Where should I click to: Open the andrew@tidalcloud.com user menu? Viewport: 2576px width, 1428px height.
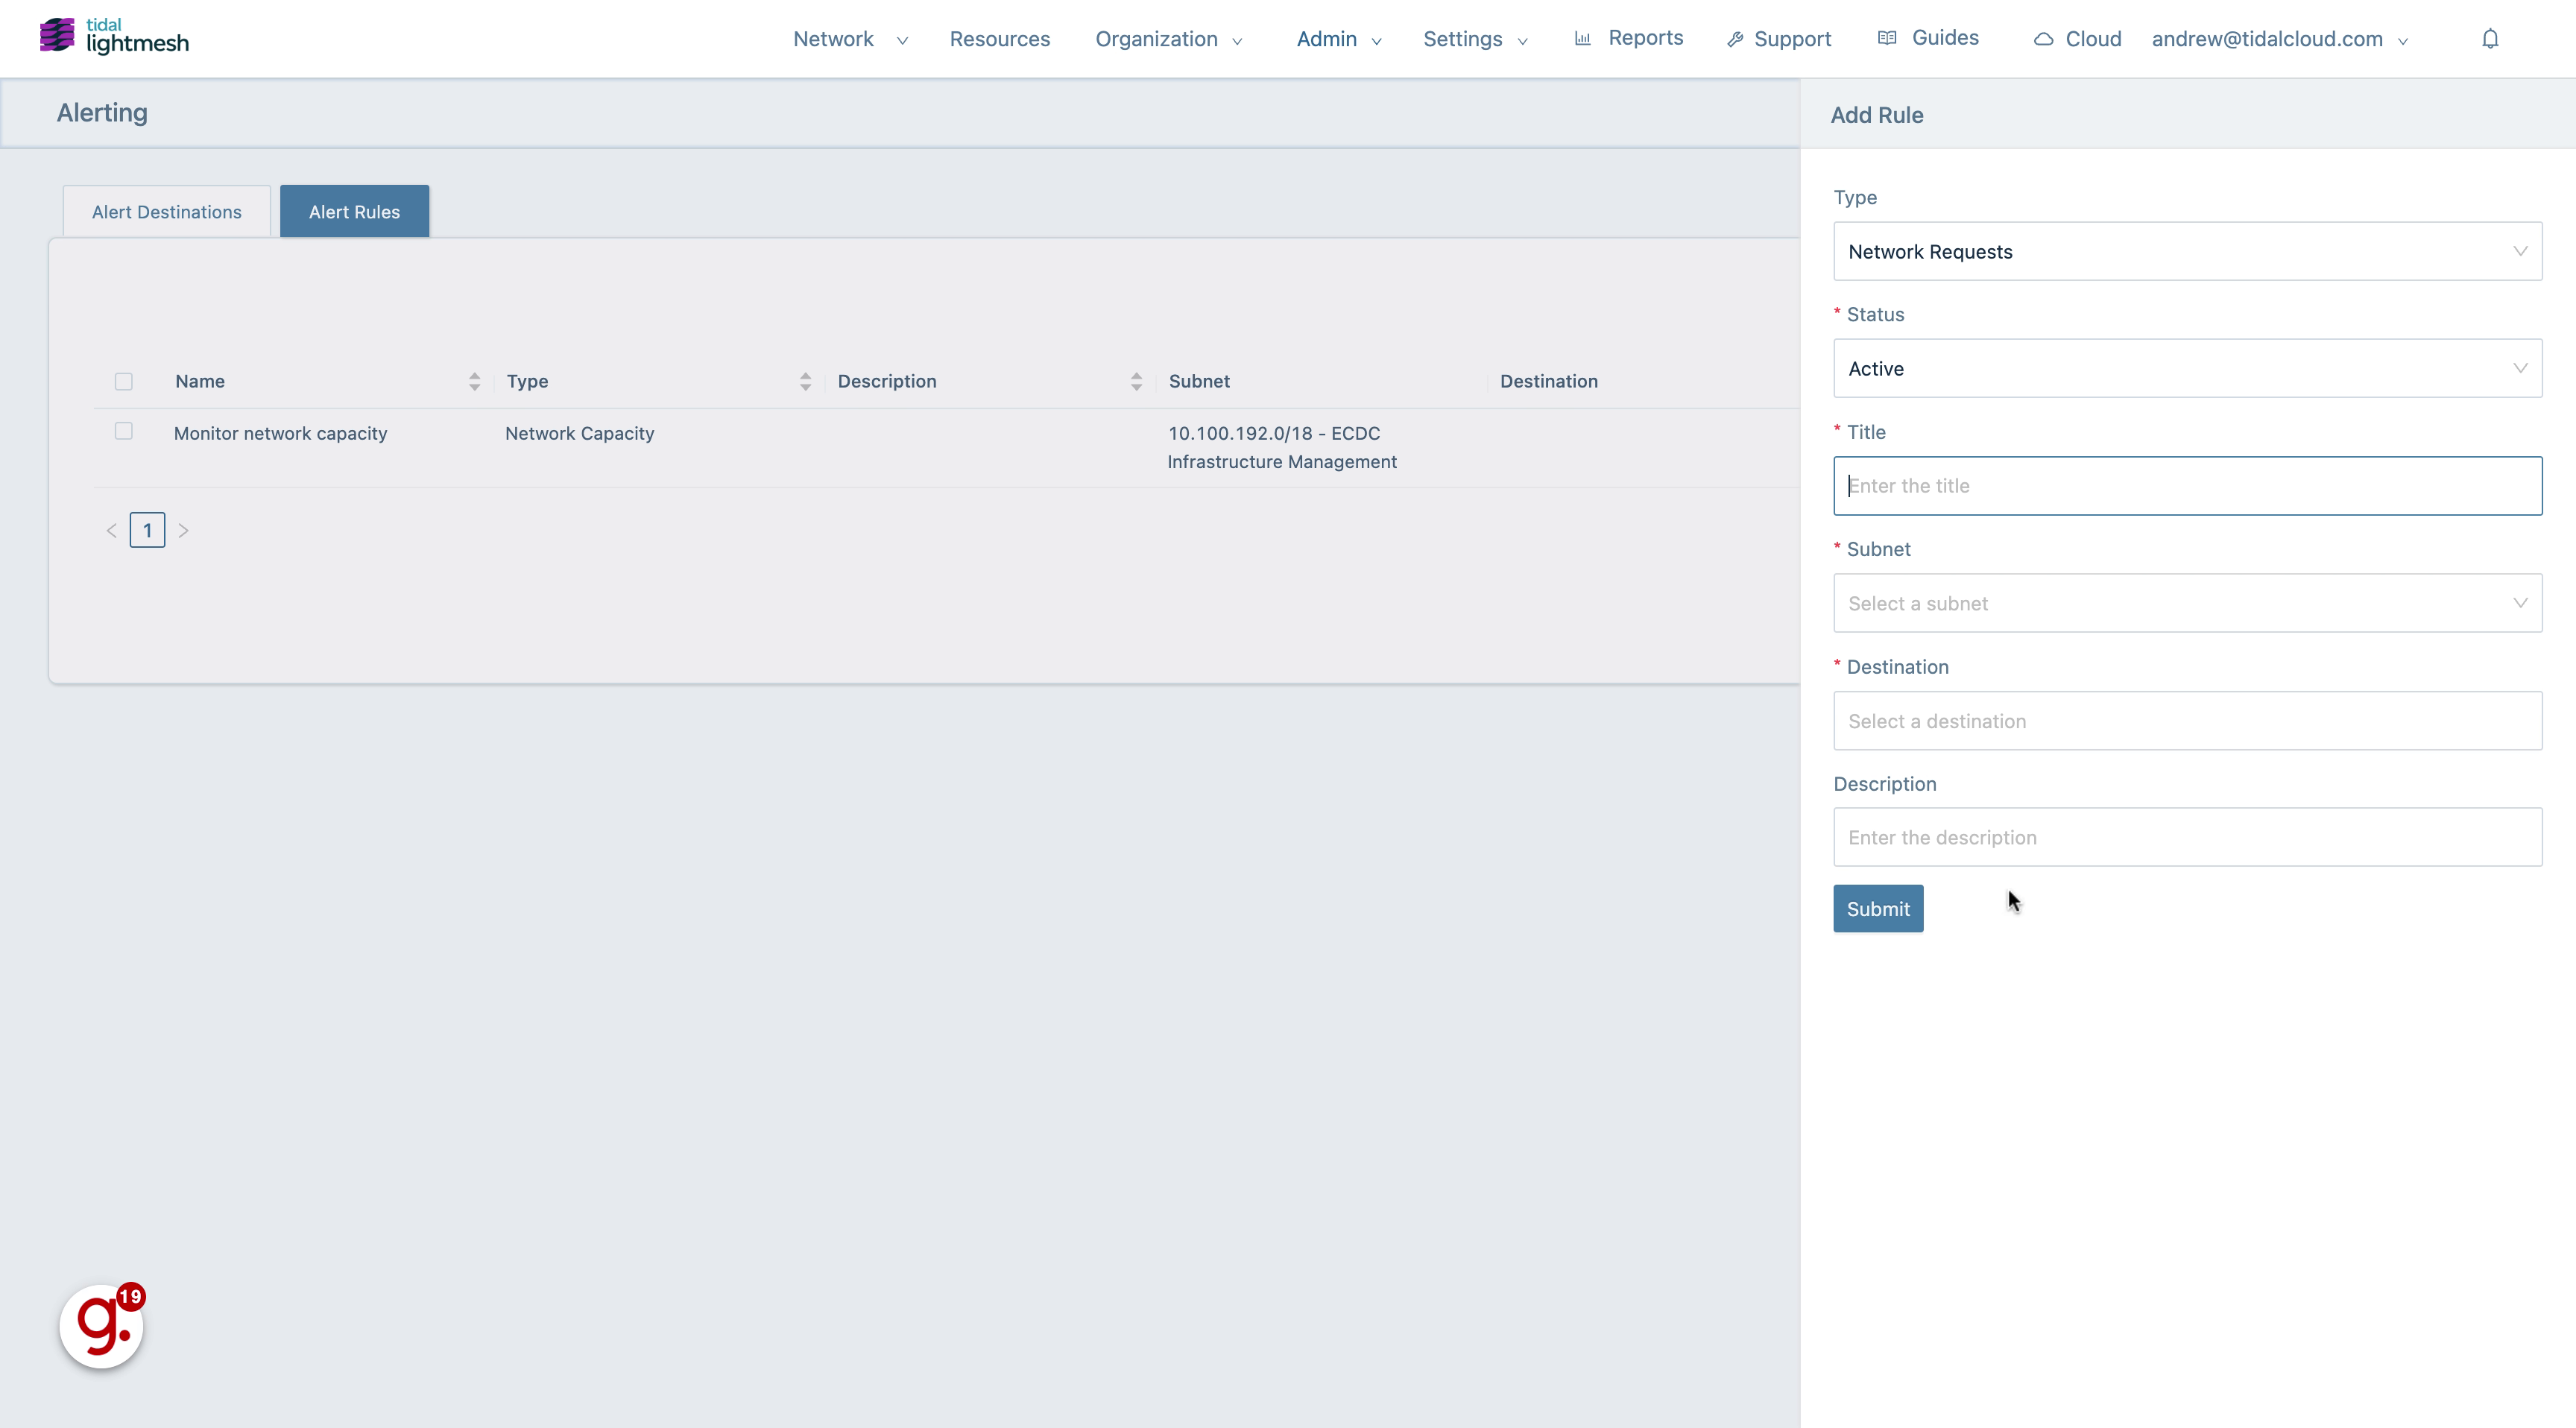point(2279,39)
